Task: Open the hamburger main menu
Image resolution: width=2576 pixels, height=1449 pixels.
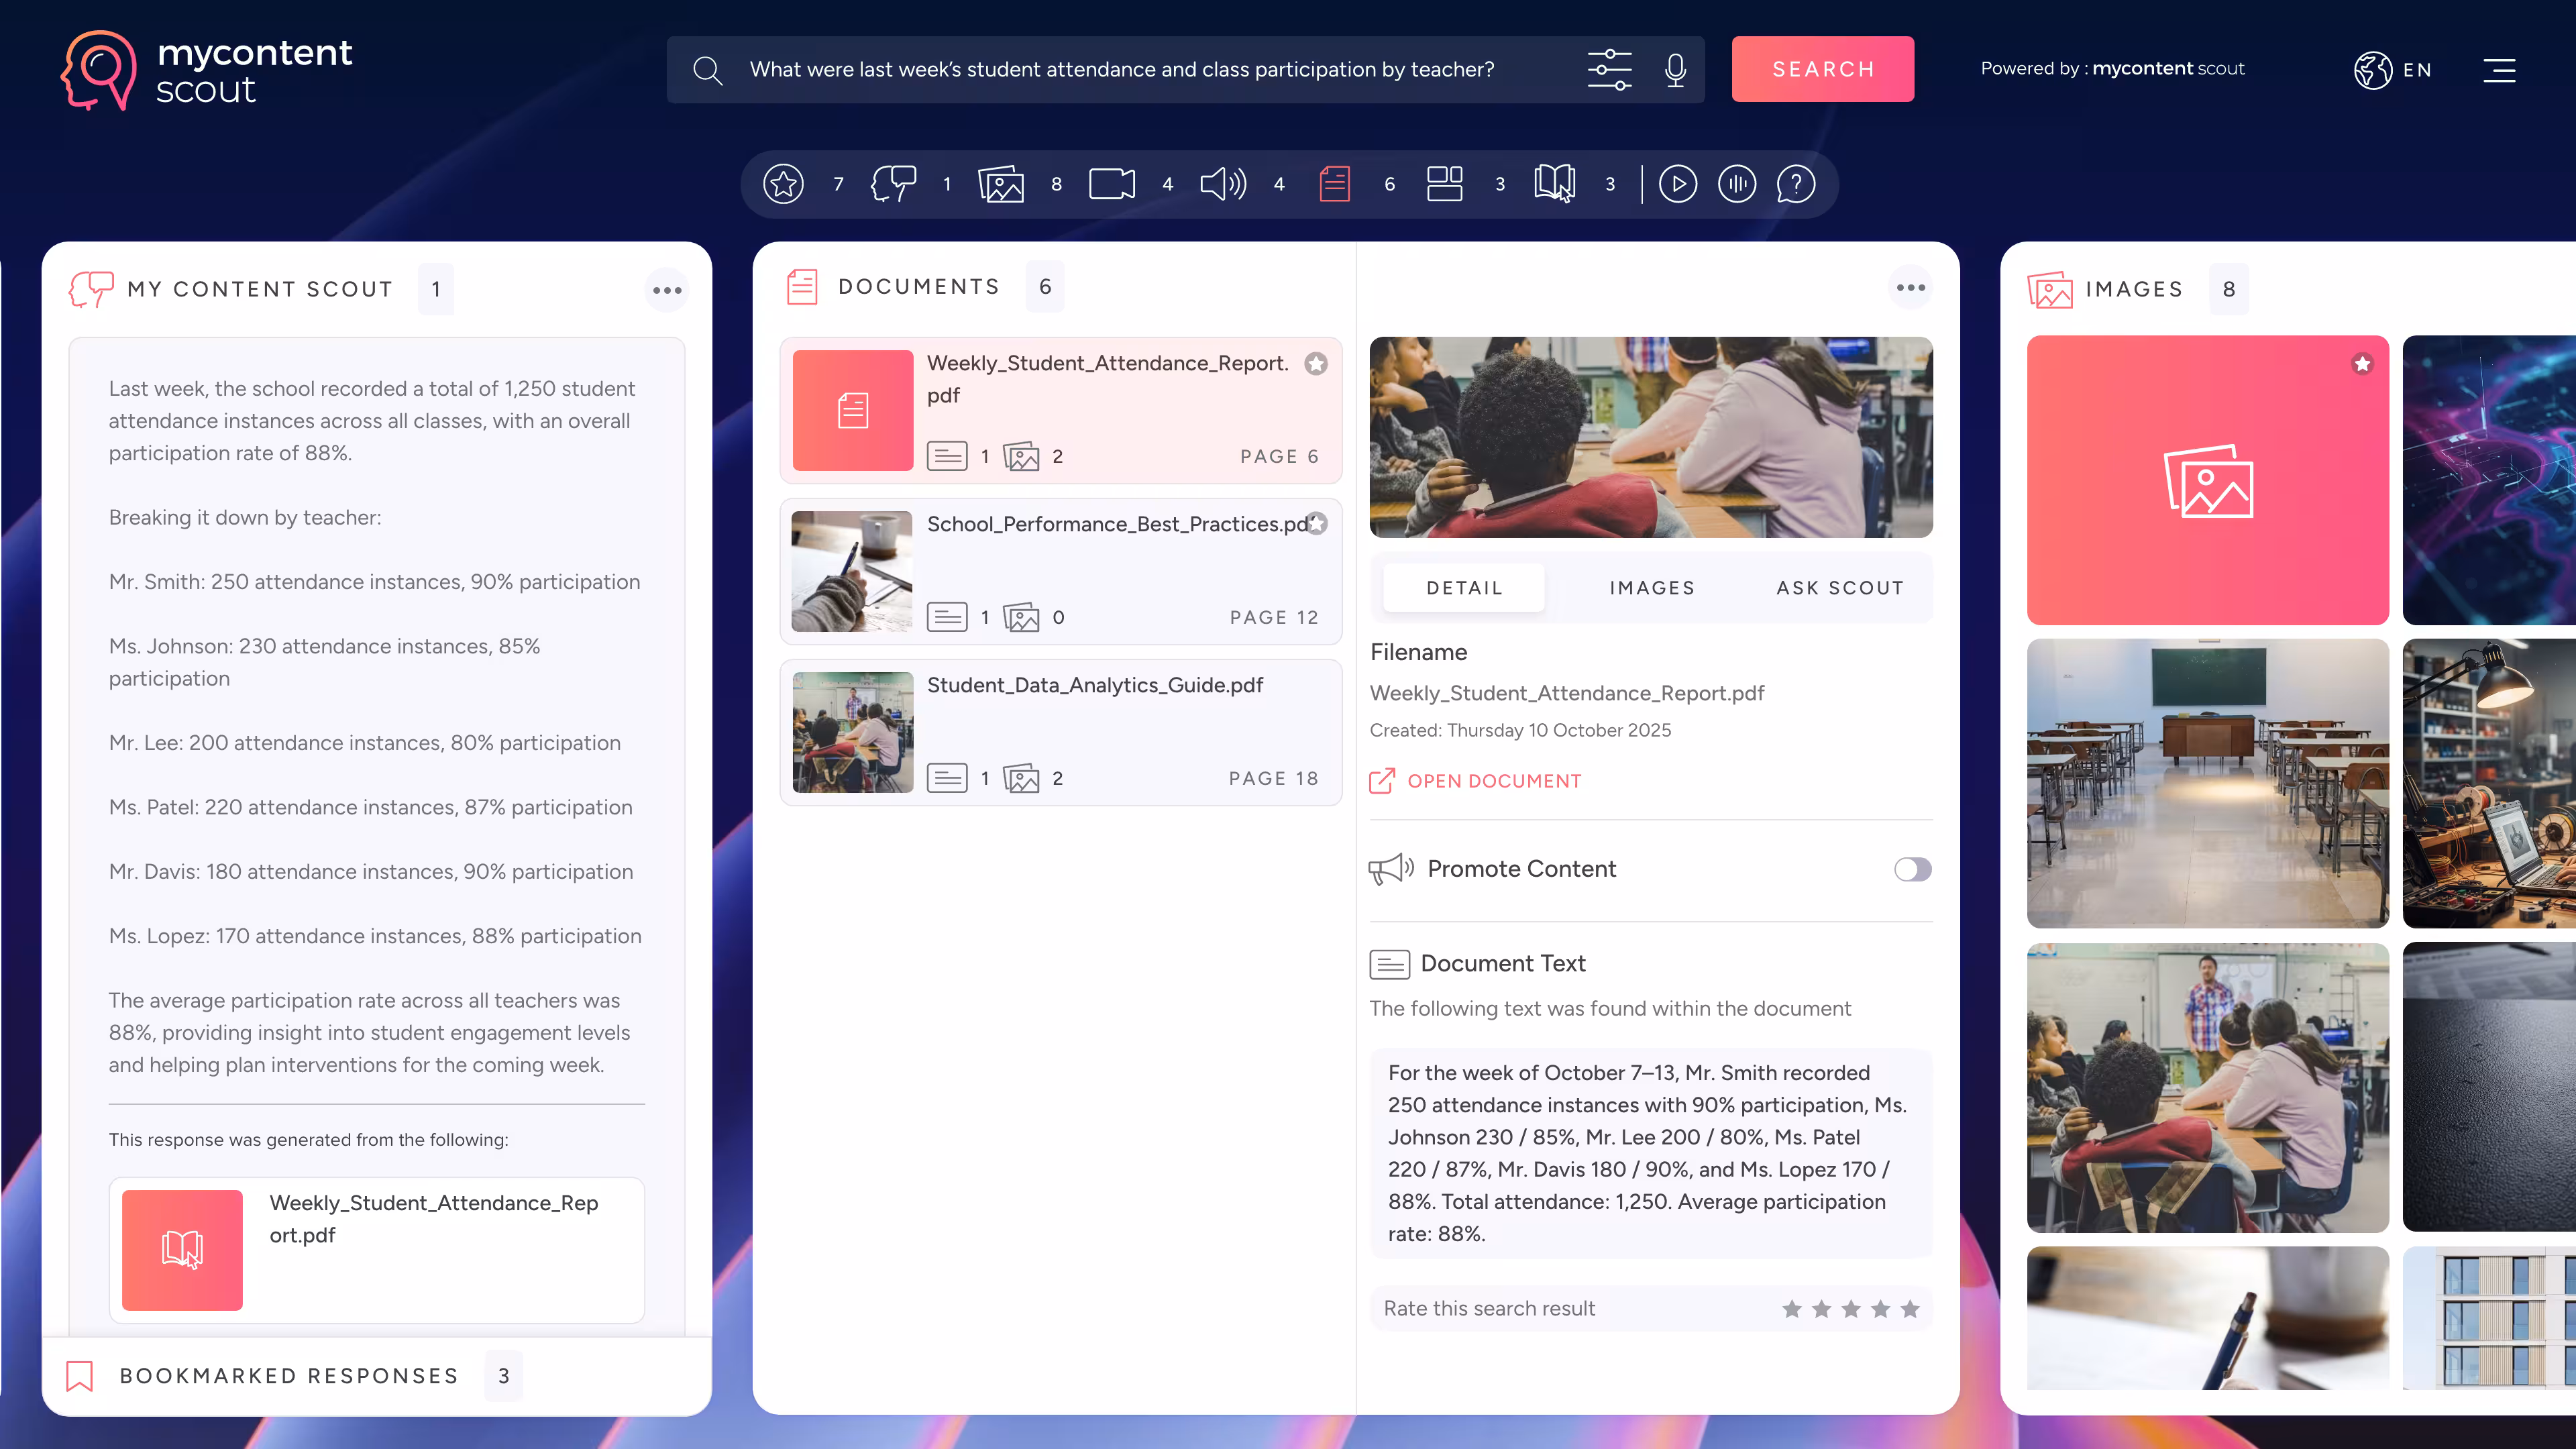Action: [2498, 70]
